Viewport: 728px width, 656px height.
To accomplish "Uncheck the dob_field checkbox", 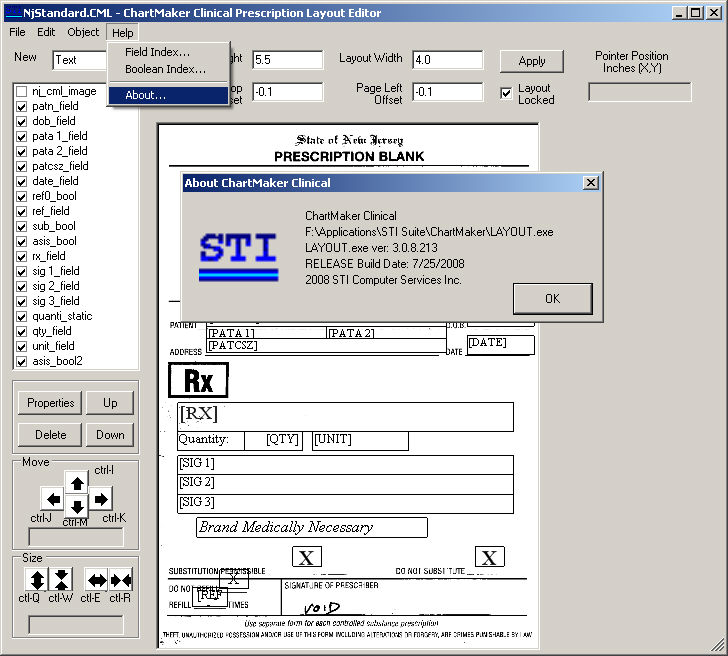I will coord(21,122).
